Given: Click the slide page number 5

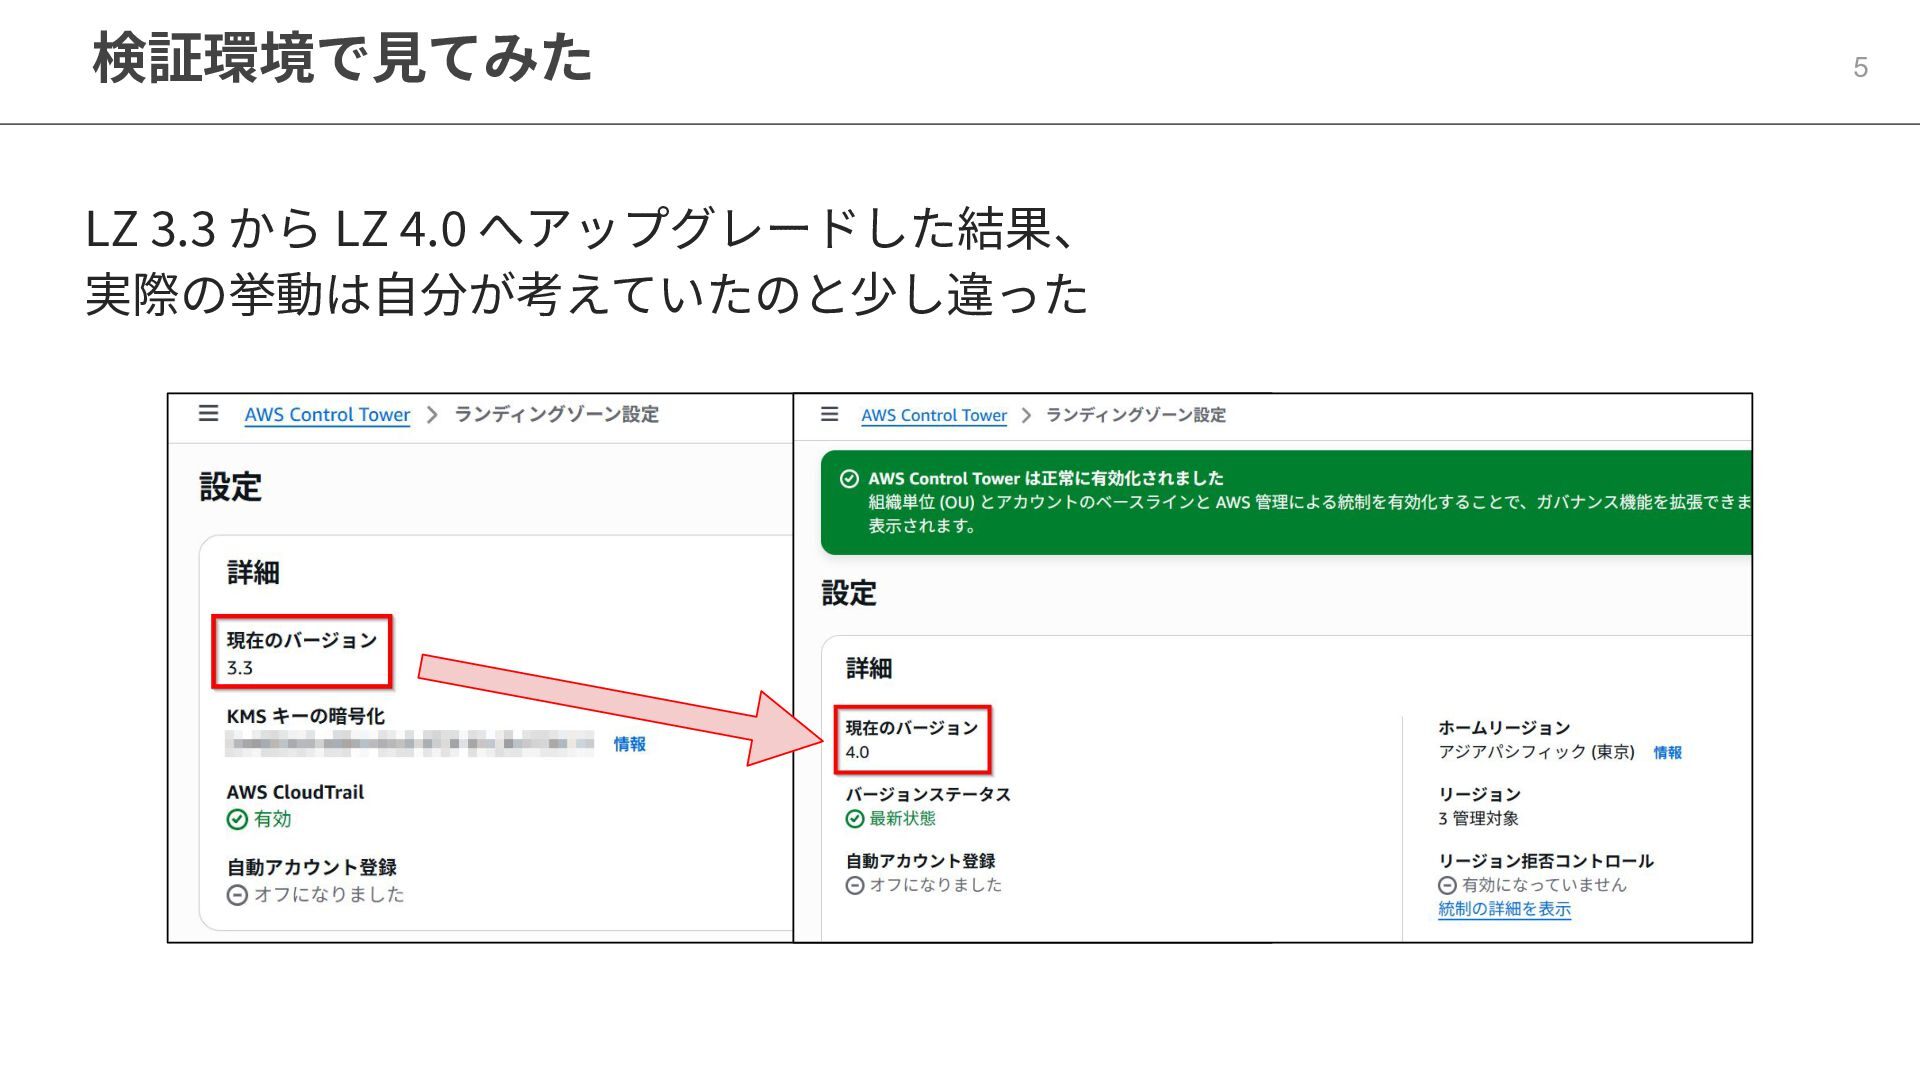Looking at the screenshot, I should 1860,67.
